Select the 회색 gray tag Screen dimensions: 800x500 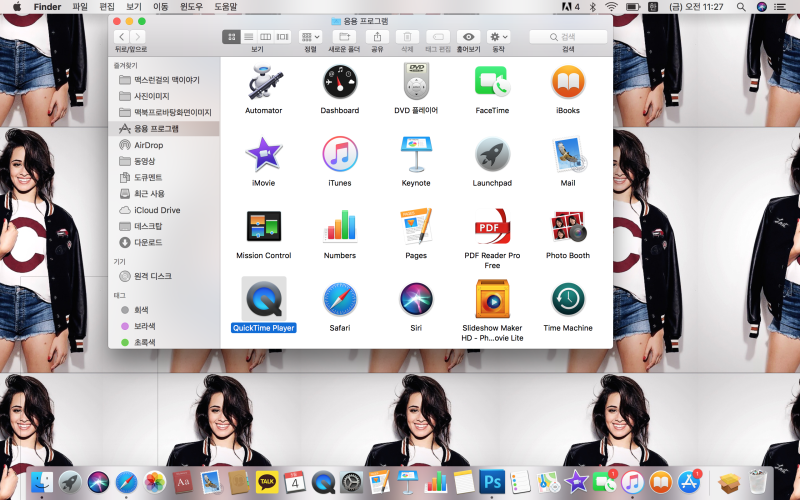point(164,310)
